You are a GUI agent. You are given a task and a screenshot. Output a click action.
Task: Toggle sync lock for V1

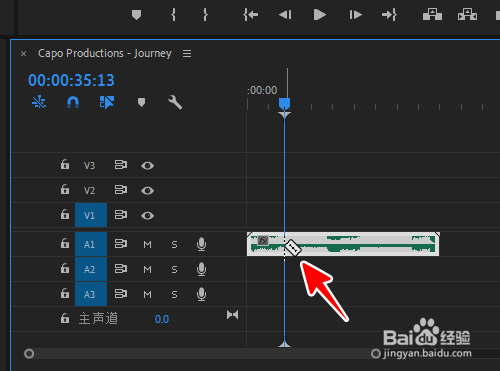121,215
